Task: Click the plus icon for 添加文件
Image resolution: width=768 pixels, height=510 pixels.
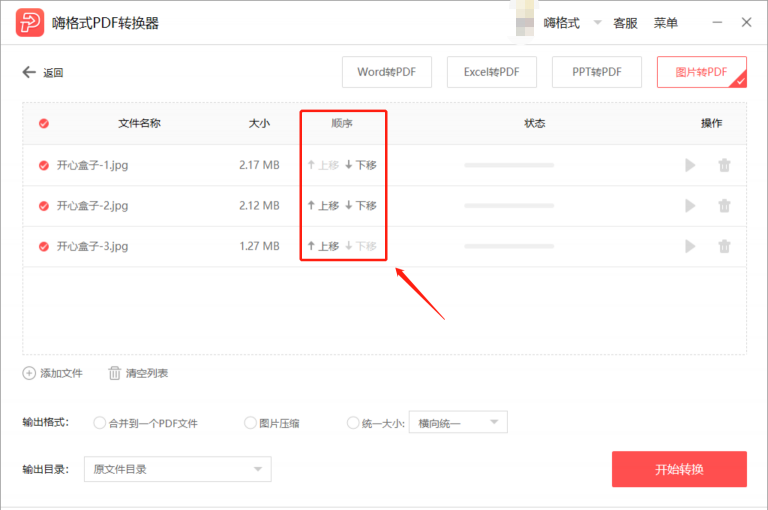Action: click(29, 373)
